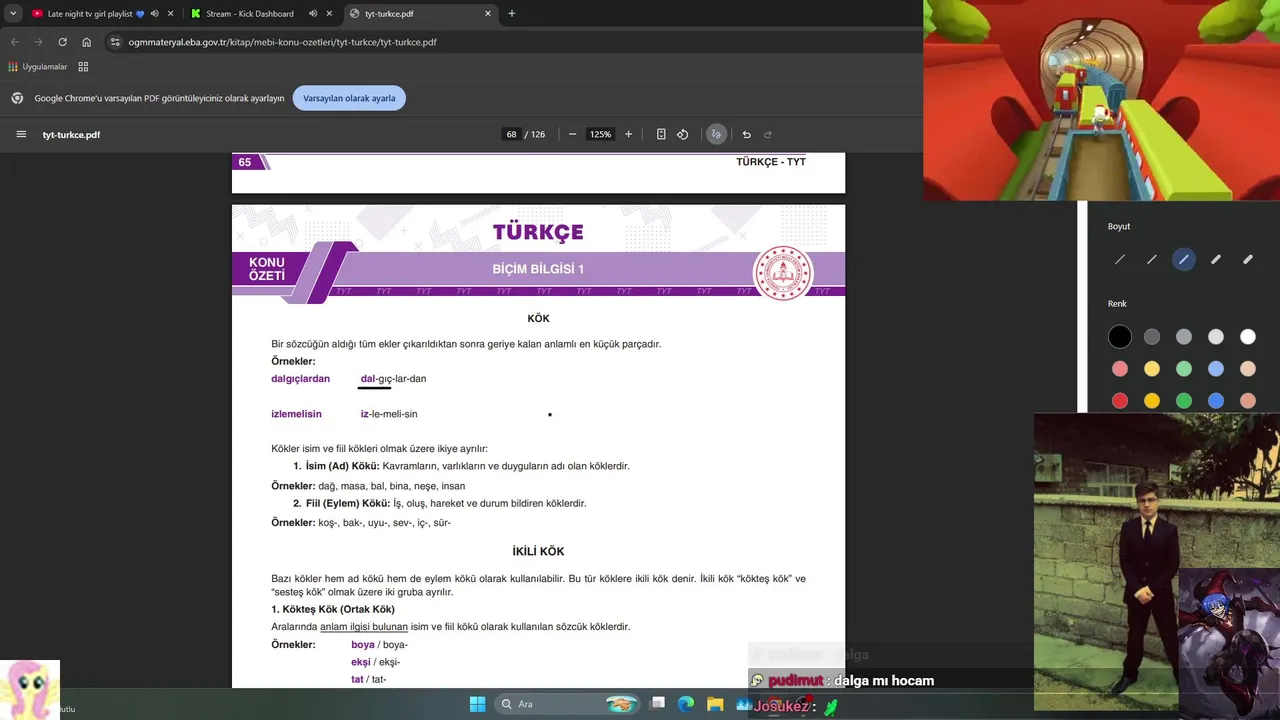Pick the dark gray color swatch

pyautogui.click(x=1152, y=337)
